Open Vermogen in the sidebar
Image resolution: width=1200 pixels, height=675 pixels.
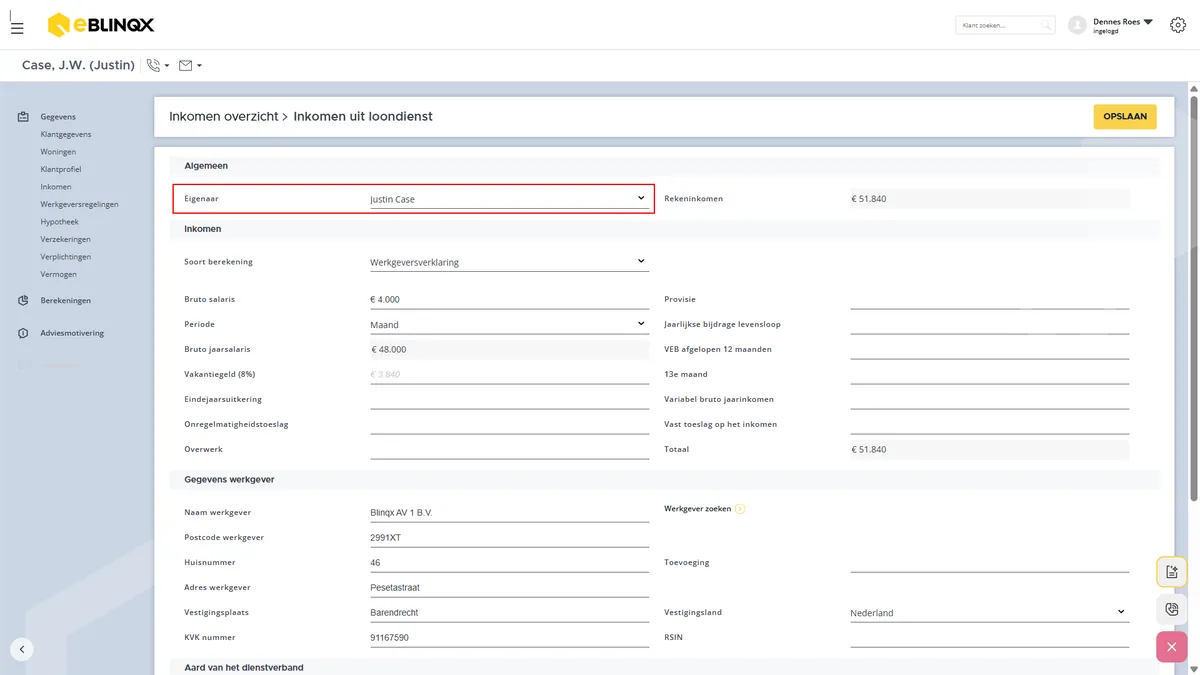click(x=59, y=274)
